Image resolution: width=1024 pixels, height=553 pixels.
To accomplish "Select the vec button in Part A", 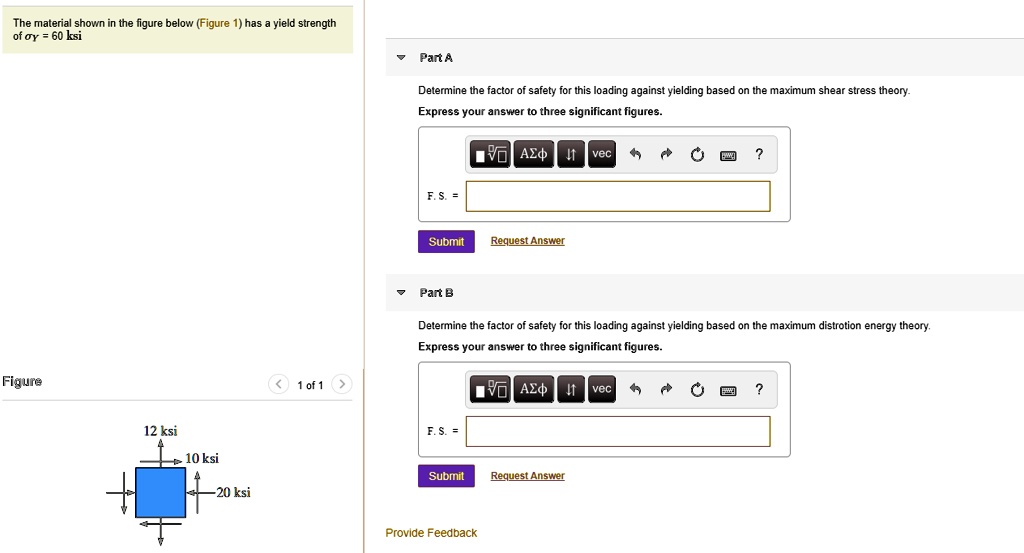I will (x=601, y=154).
